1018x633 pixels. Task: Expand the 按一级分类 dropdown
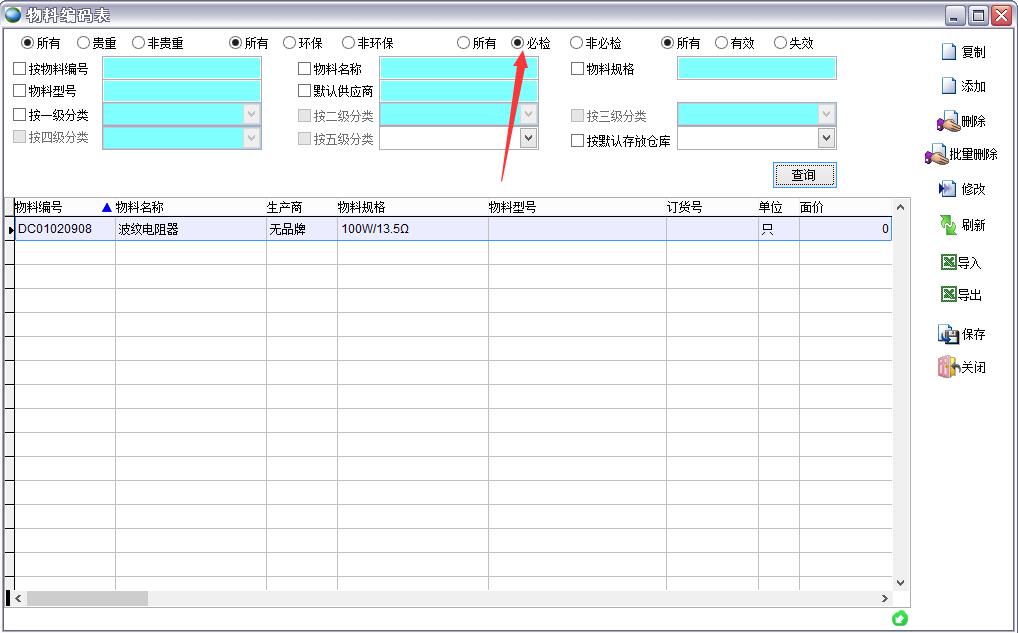tap(251, 114)
